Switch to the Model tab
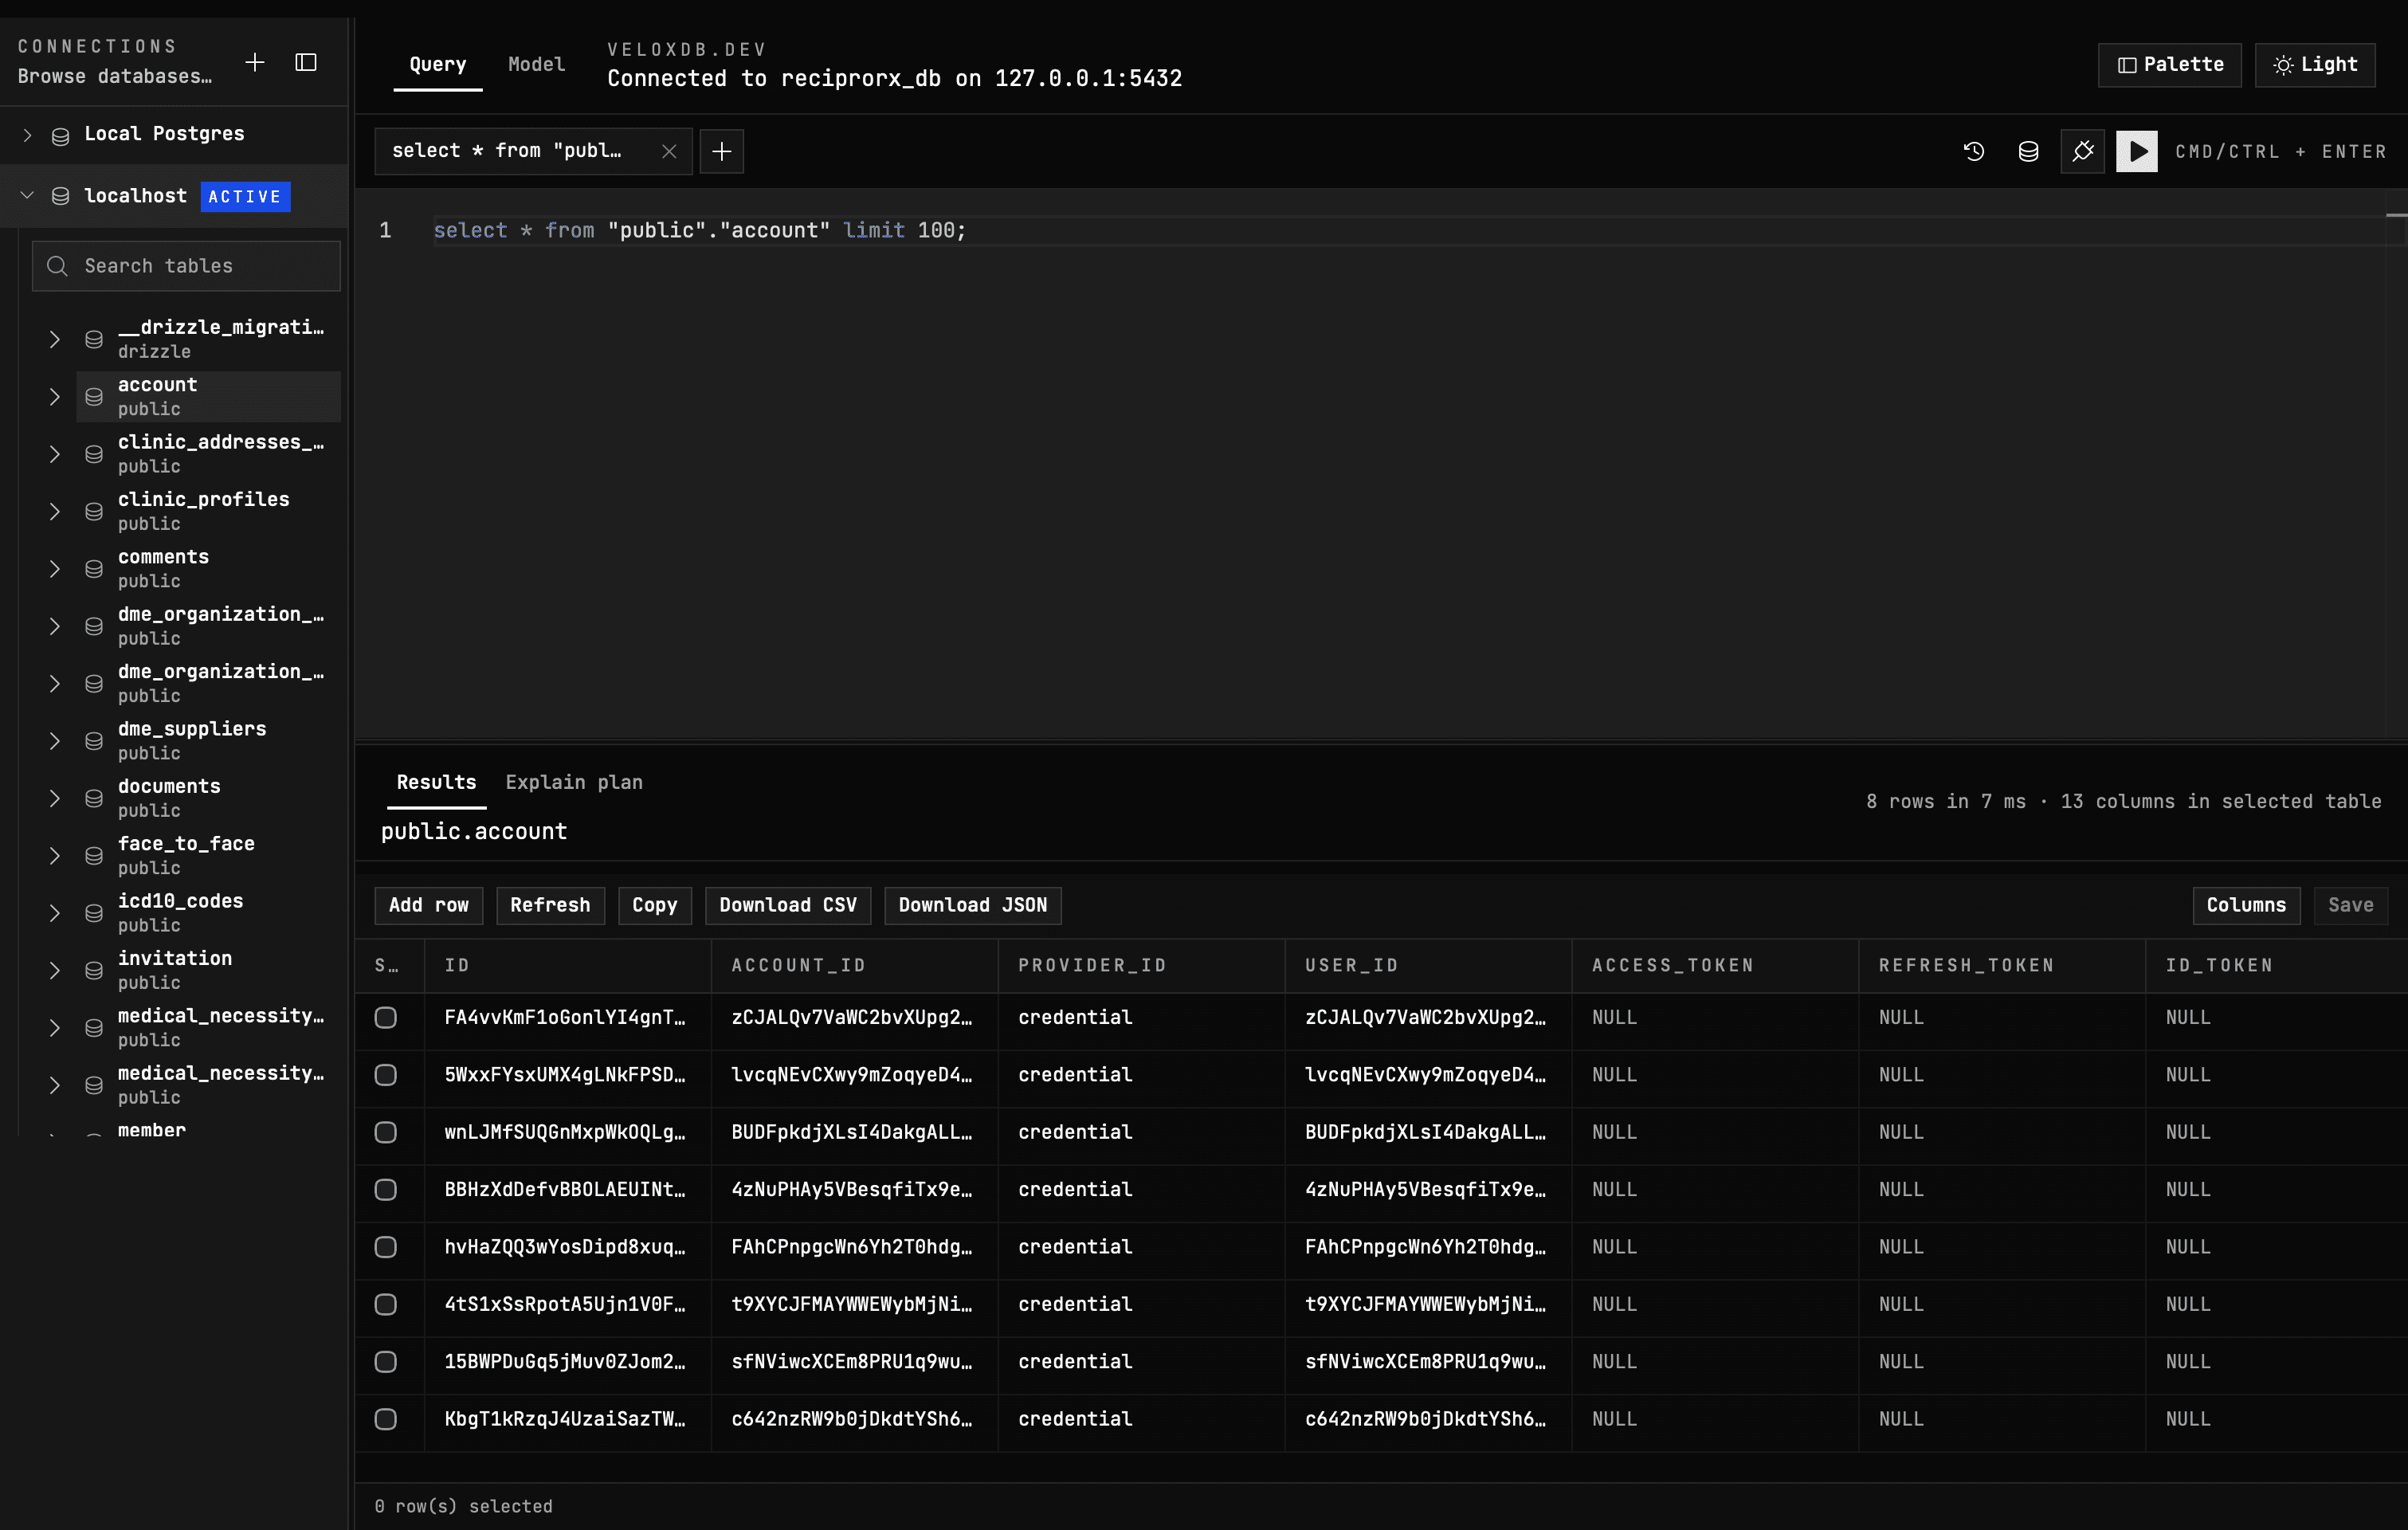2408x1530 pixels. (536, 64)
